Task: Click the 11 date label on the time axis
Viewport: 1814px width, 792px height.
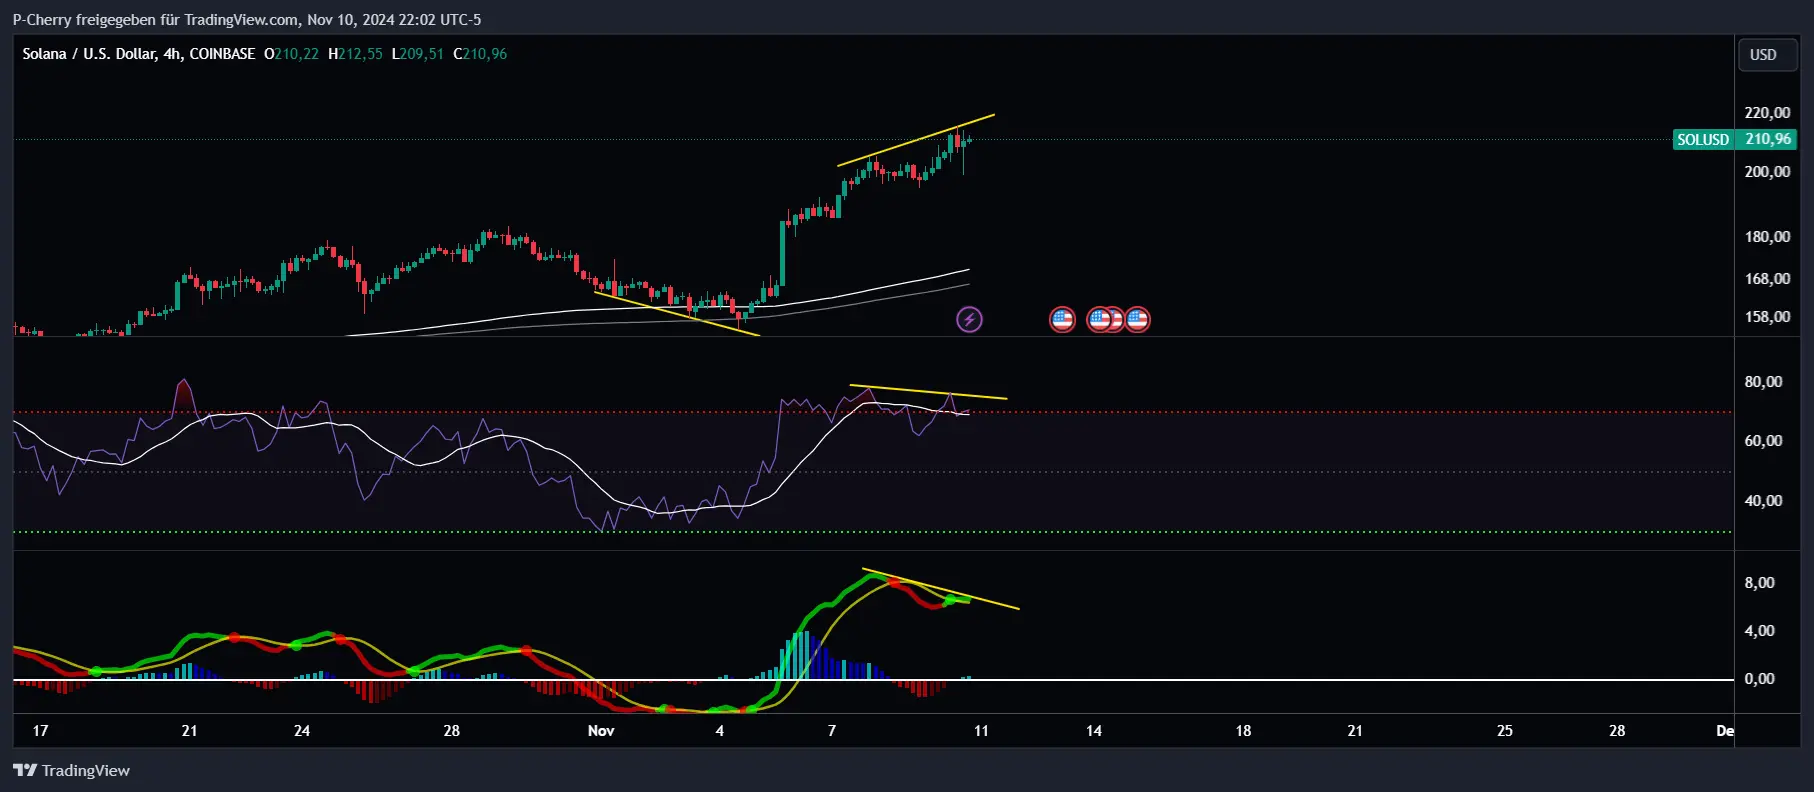Action: pos(981,731)
